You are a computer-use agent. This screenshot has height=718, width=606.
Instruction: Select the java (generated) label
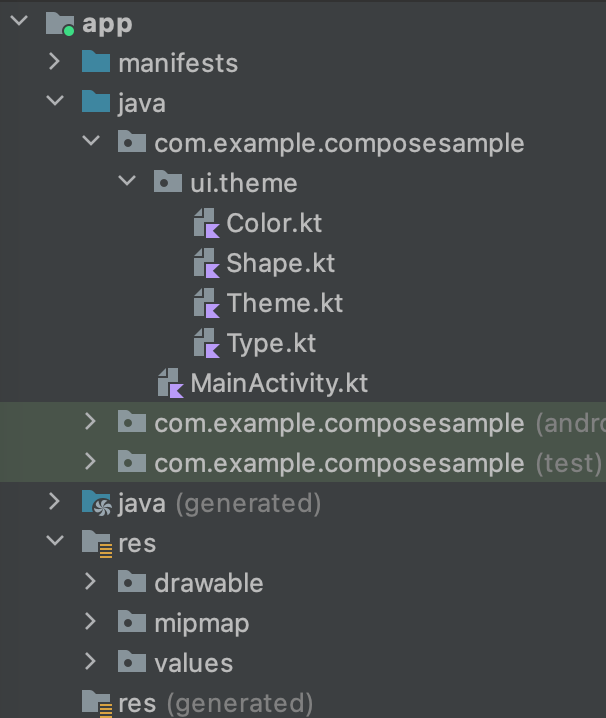(x=220, y=504)
